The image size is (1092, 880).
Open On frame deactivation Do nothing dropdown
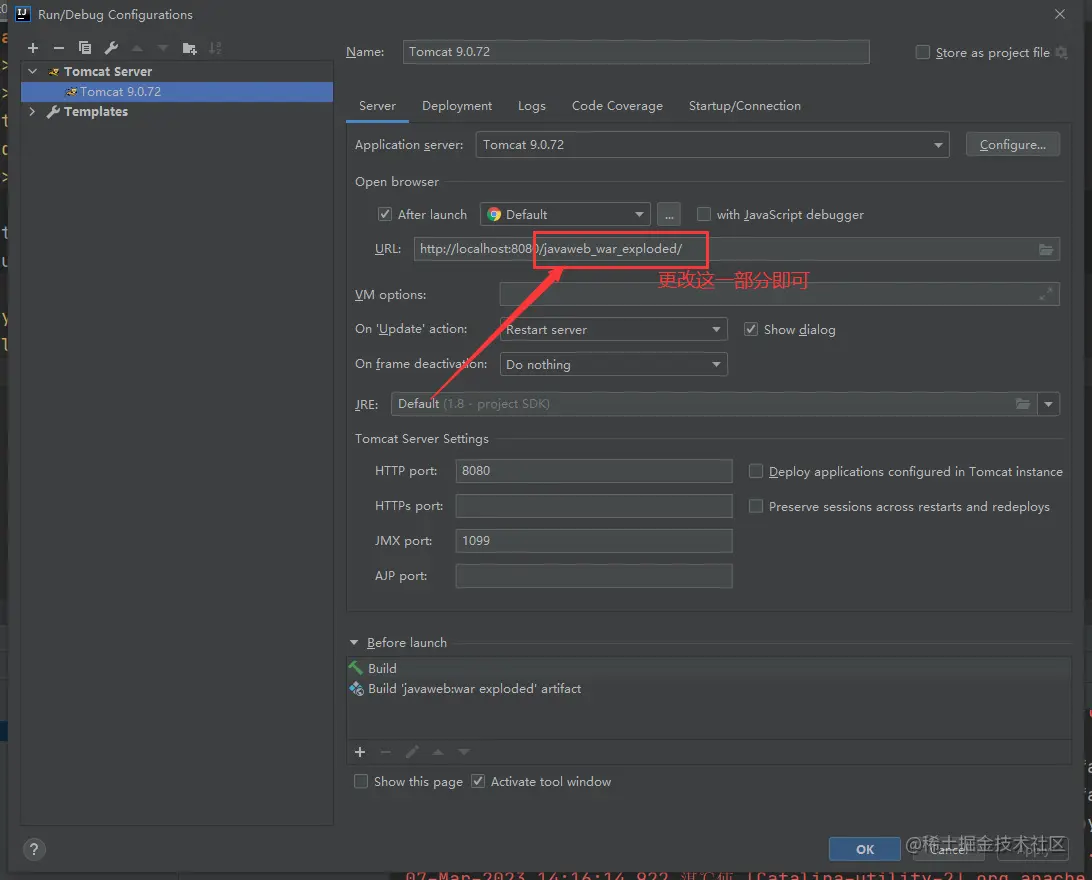pos(613,364)
